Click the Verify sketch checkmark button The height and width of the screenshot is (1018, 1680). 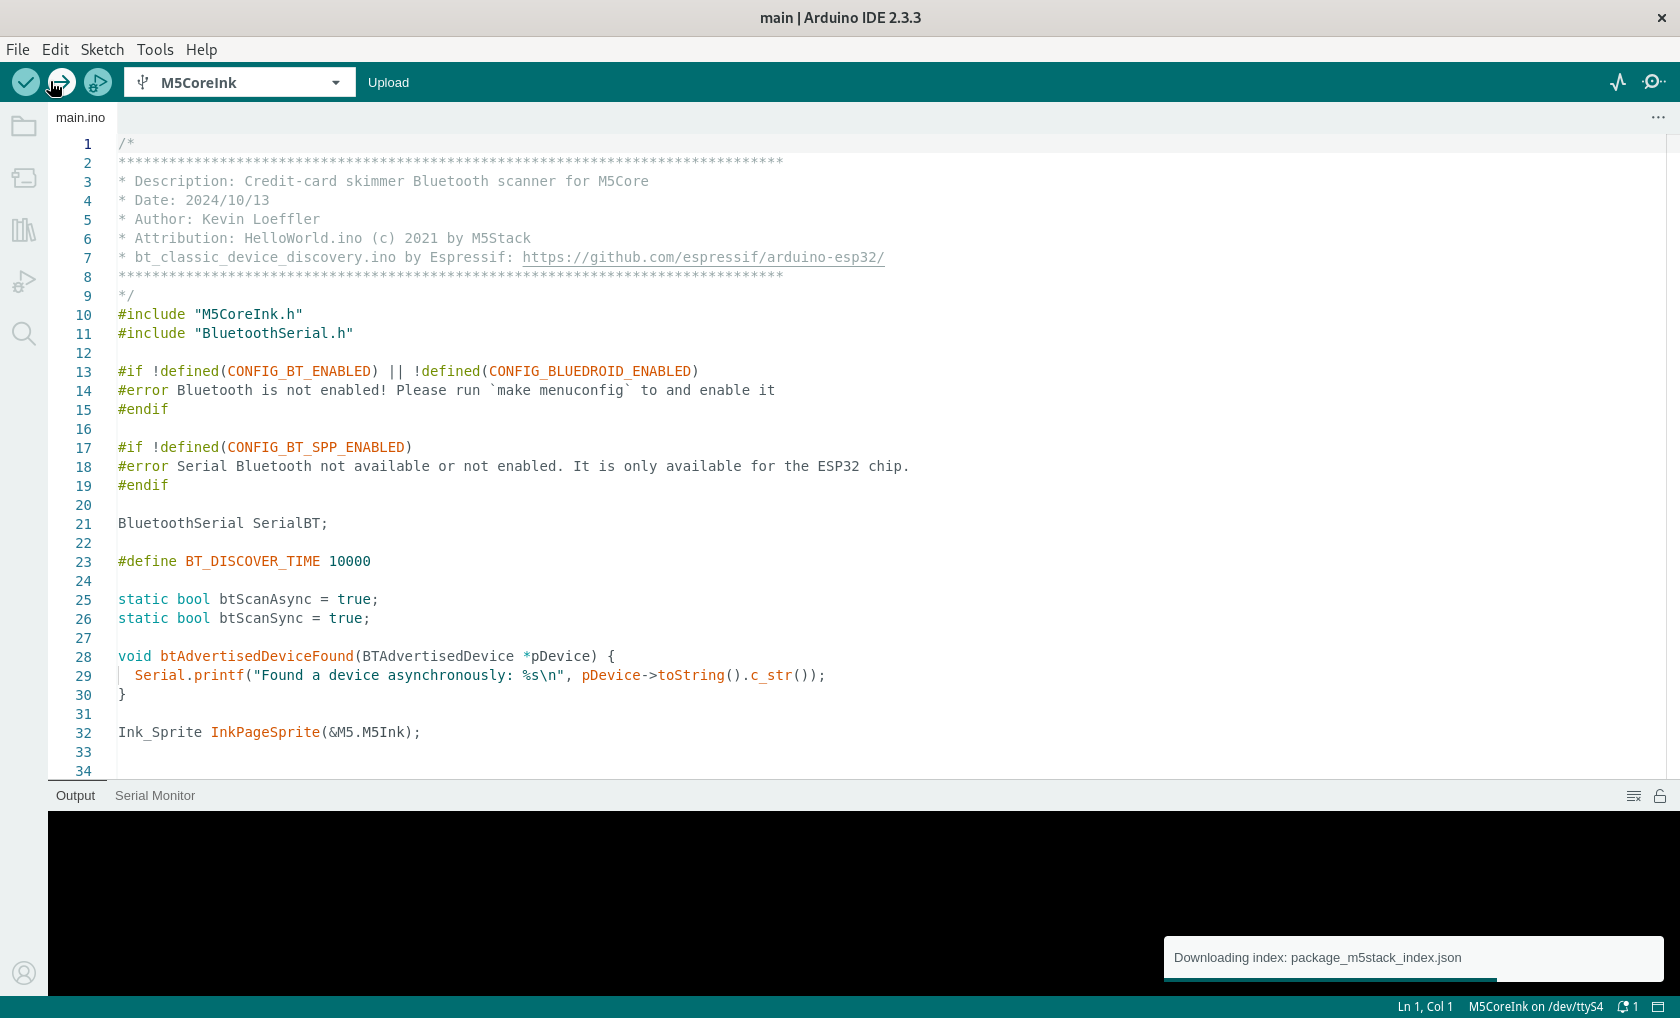point(26,82)
